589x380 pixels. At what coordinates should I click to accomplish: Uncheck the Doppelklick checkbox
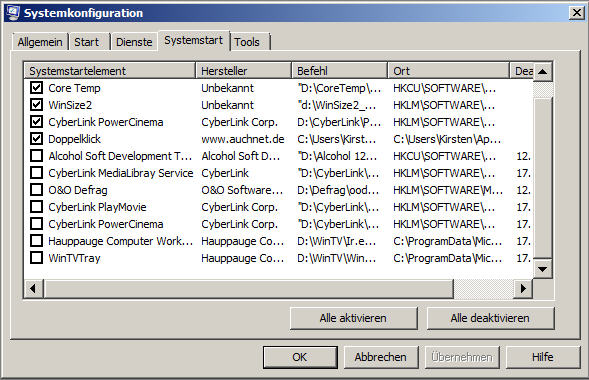point(36,139)
